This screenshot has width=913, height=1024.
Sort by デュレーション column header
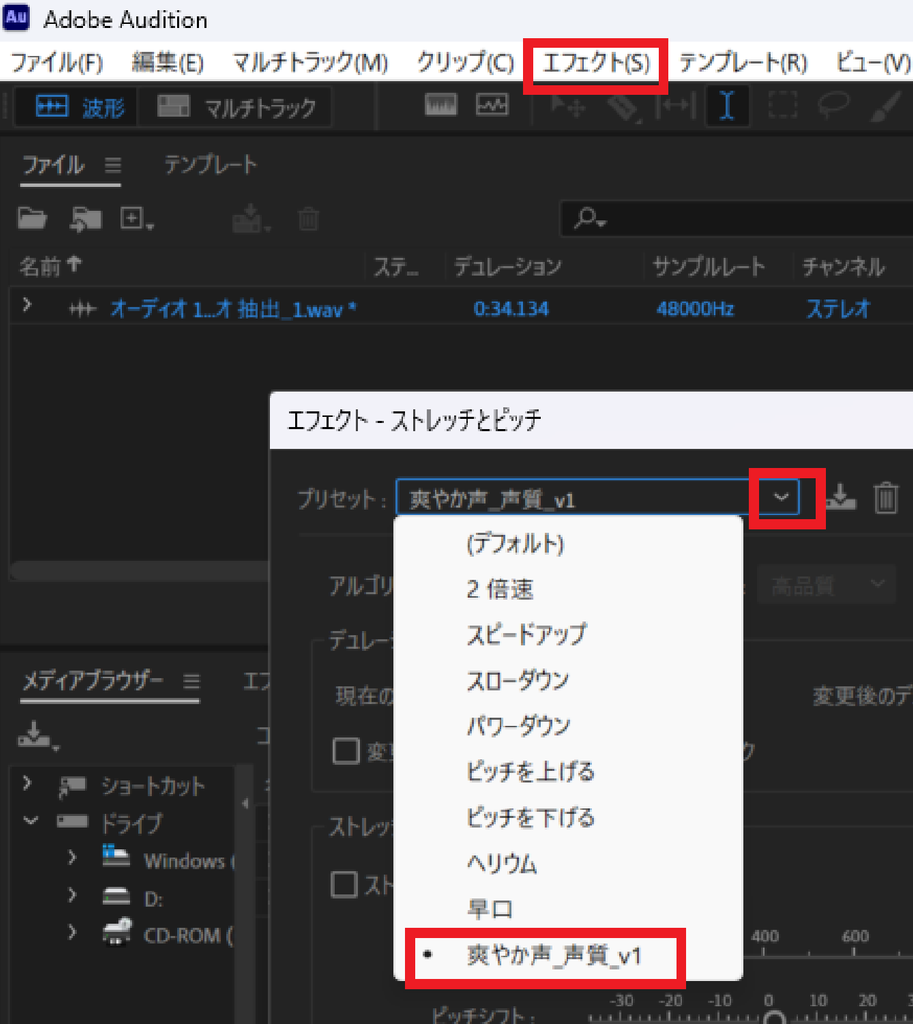point(507,266)
